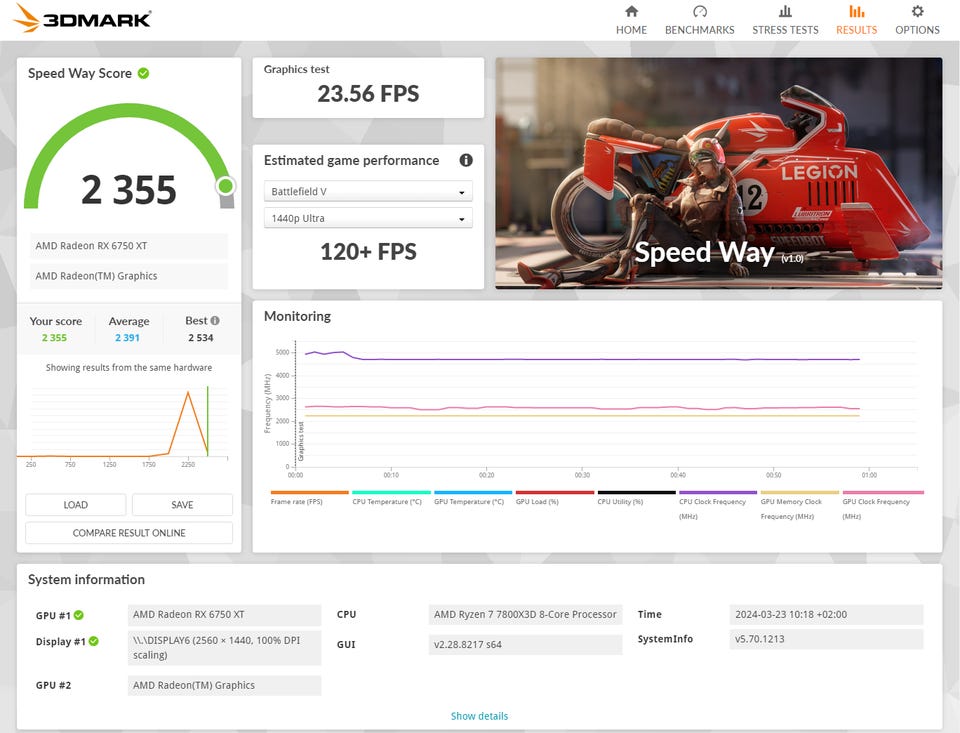
Task: Click COMPARE RESULT ONLINE button
Action: click(129, 533)
